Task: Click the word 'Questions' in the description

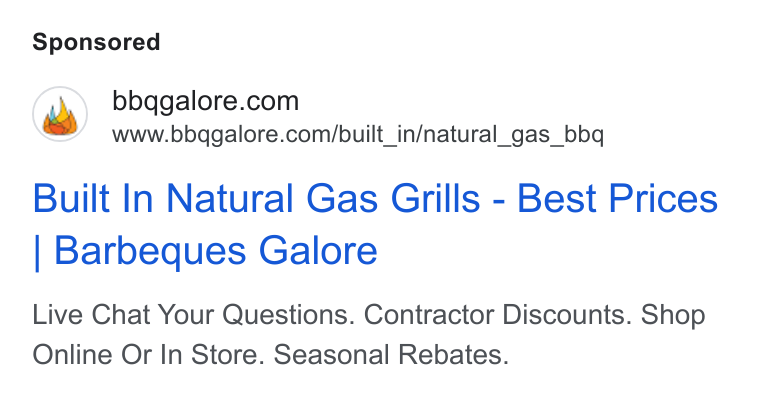Action: coord(285,315)
